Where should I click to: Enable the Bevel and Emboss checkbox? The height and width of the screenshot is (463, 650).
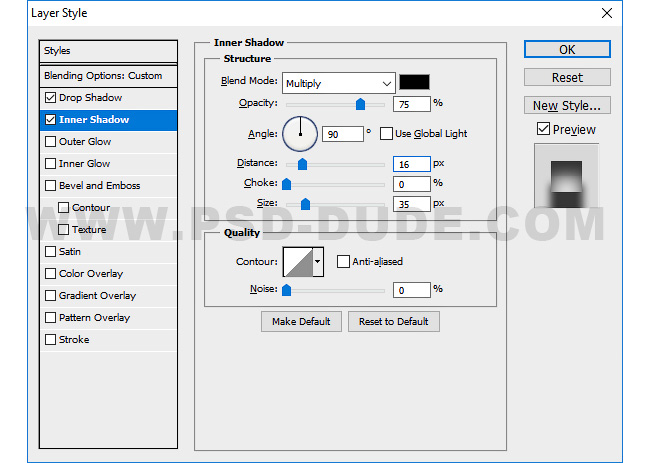[x=51, y=186]
